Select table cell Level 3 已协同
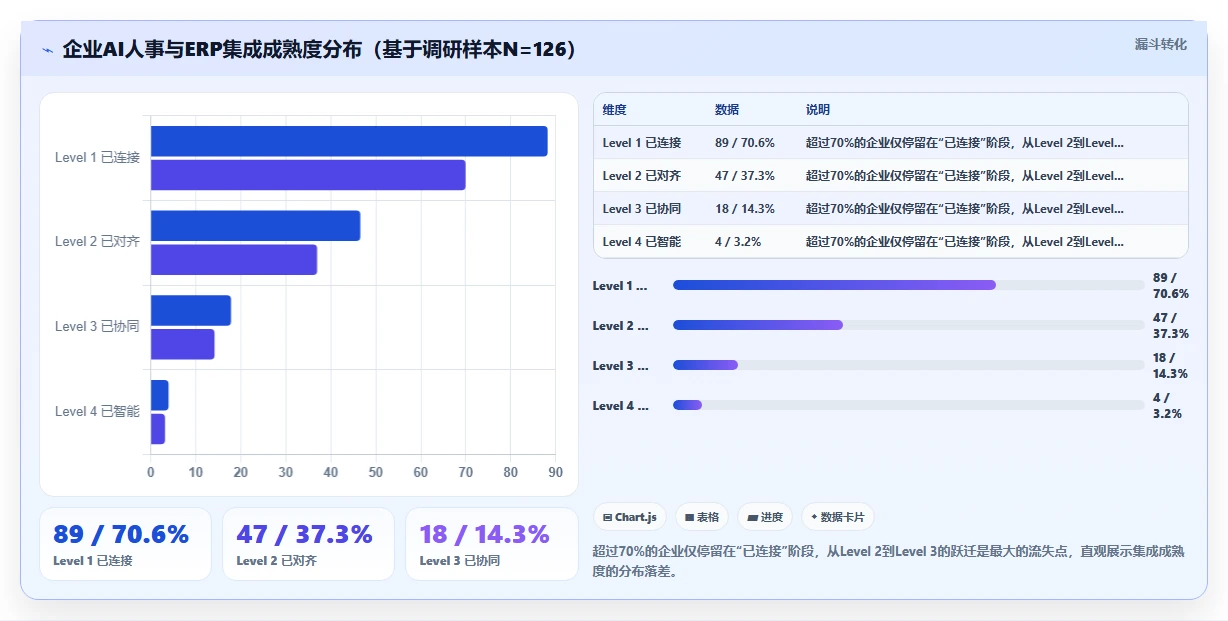1228x621 pixels. click(x=642, y=209)
